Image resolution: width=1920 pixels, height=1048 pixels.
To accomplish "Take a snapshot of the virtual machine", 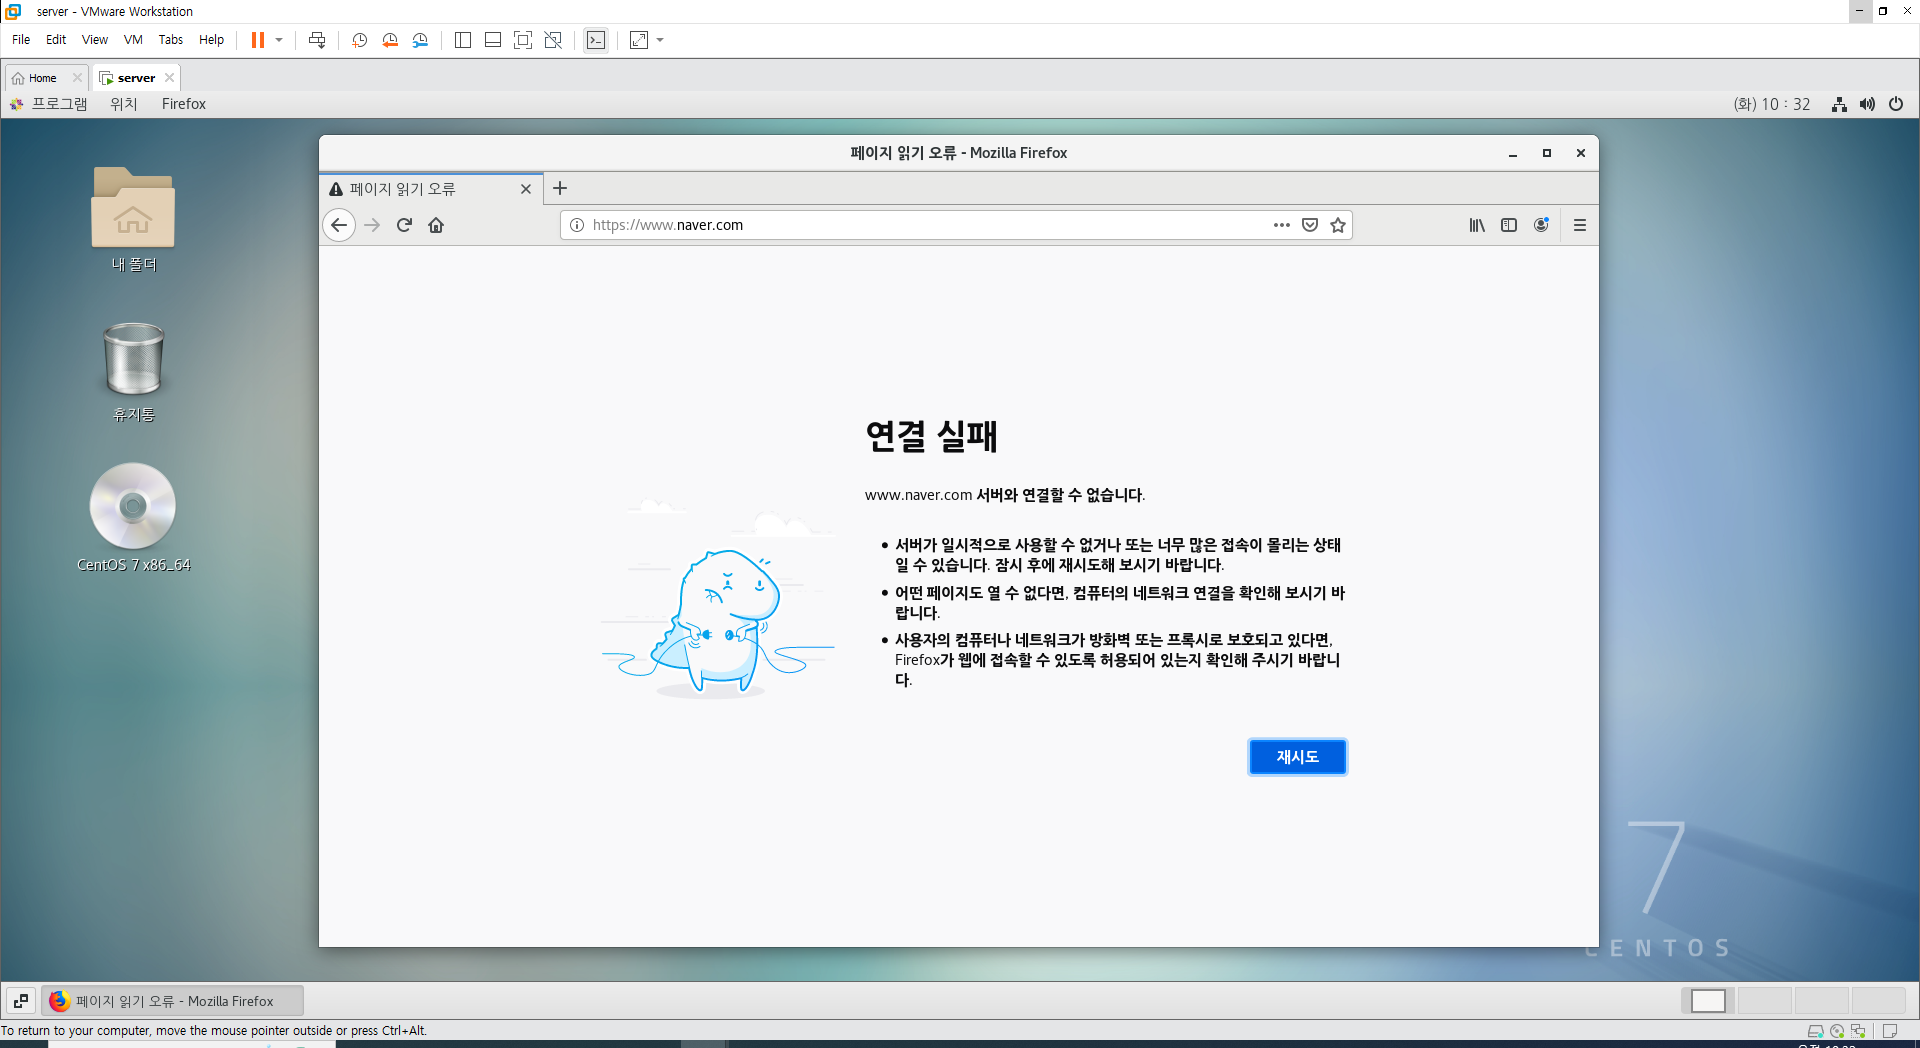I will click(x=360, y=40).
